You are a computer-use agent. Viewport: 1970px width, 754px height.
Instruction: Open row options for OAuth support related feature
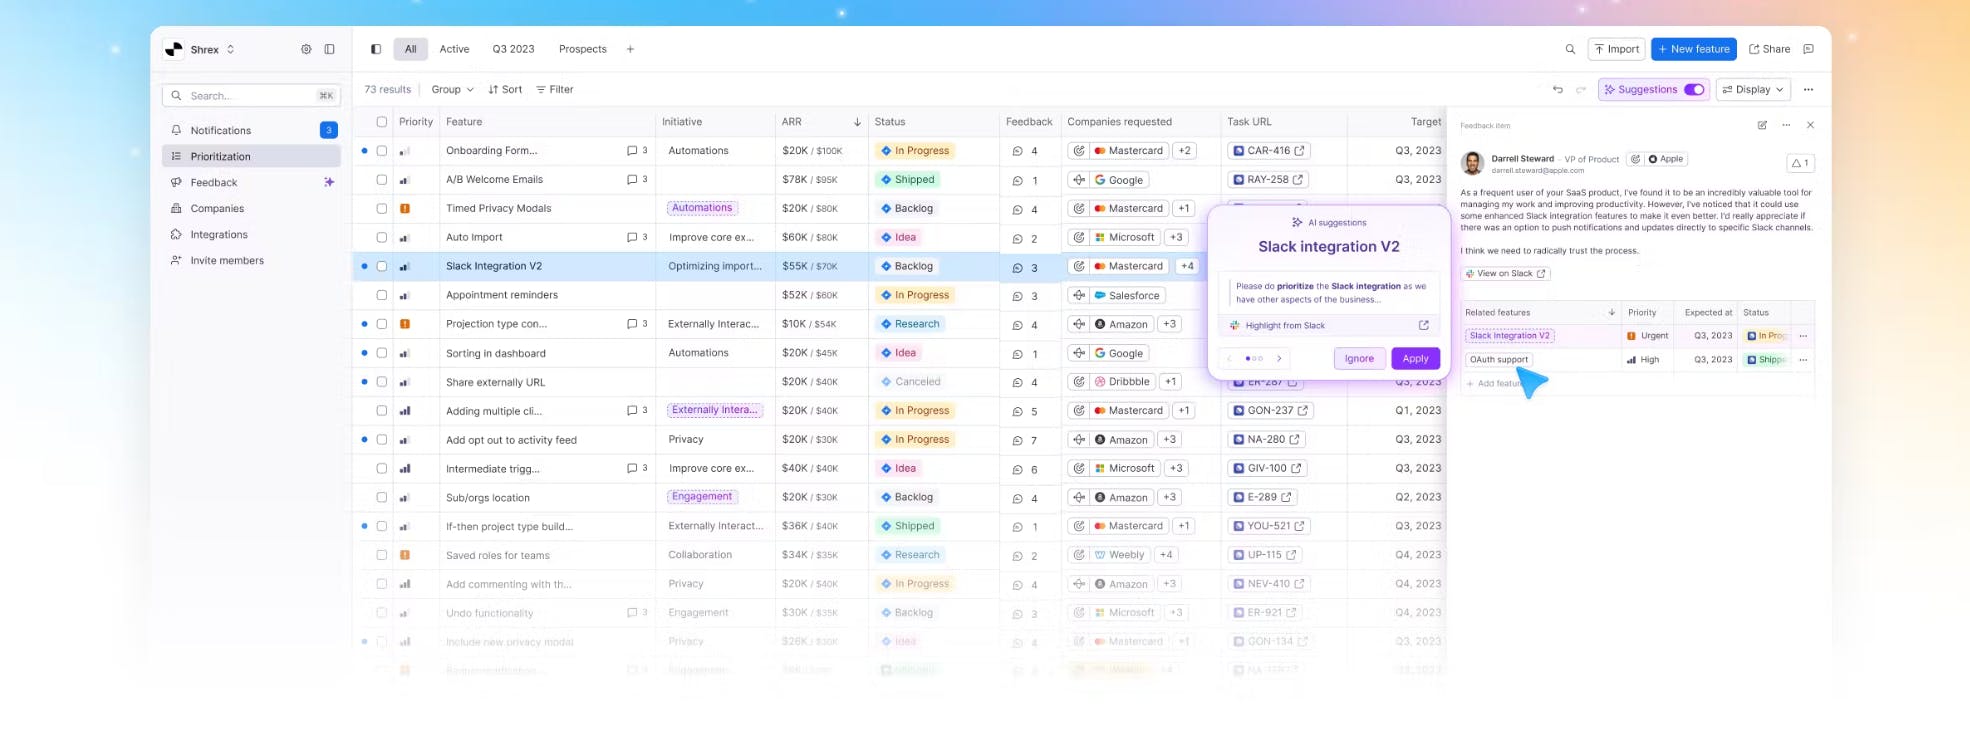(x=1803, y=360)
